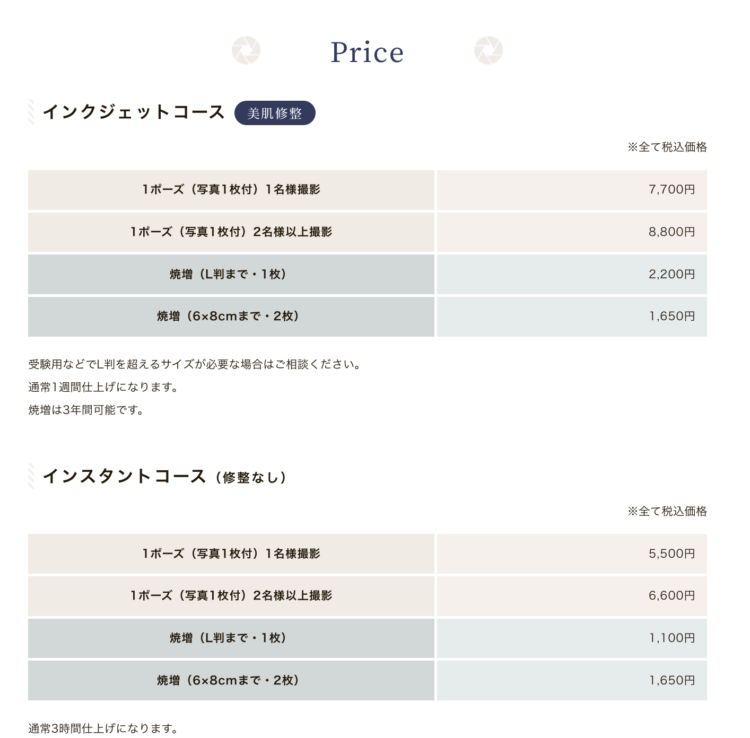This screenshot has height=738, width=750.
Task: Click the 8,800円 price cell
Action: [x=572, y=232]
